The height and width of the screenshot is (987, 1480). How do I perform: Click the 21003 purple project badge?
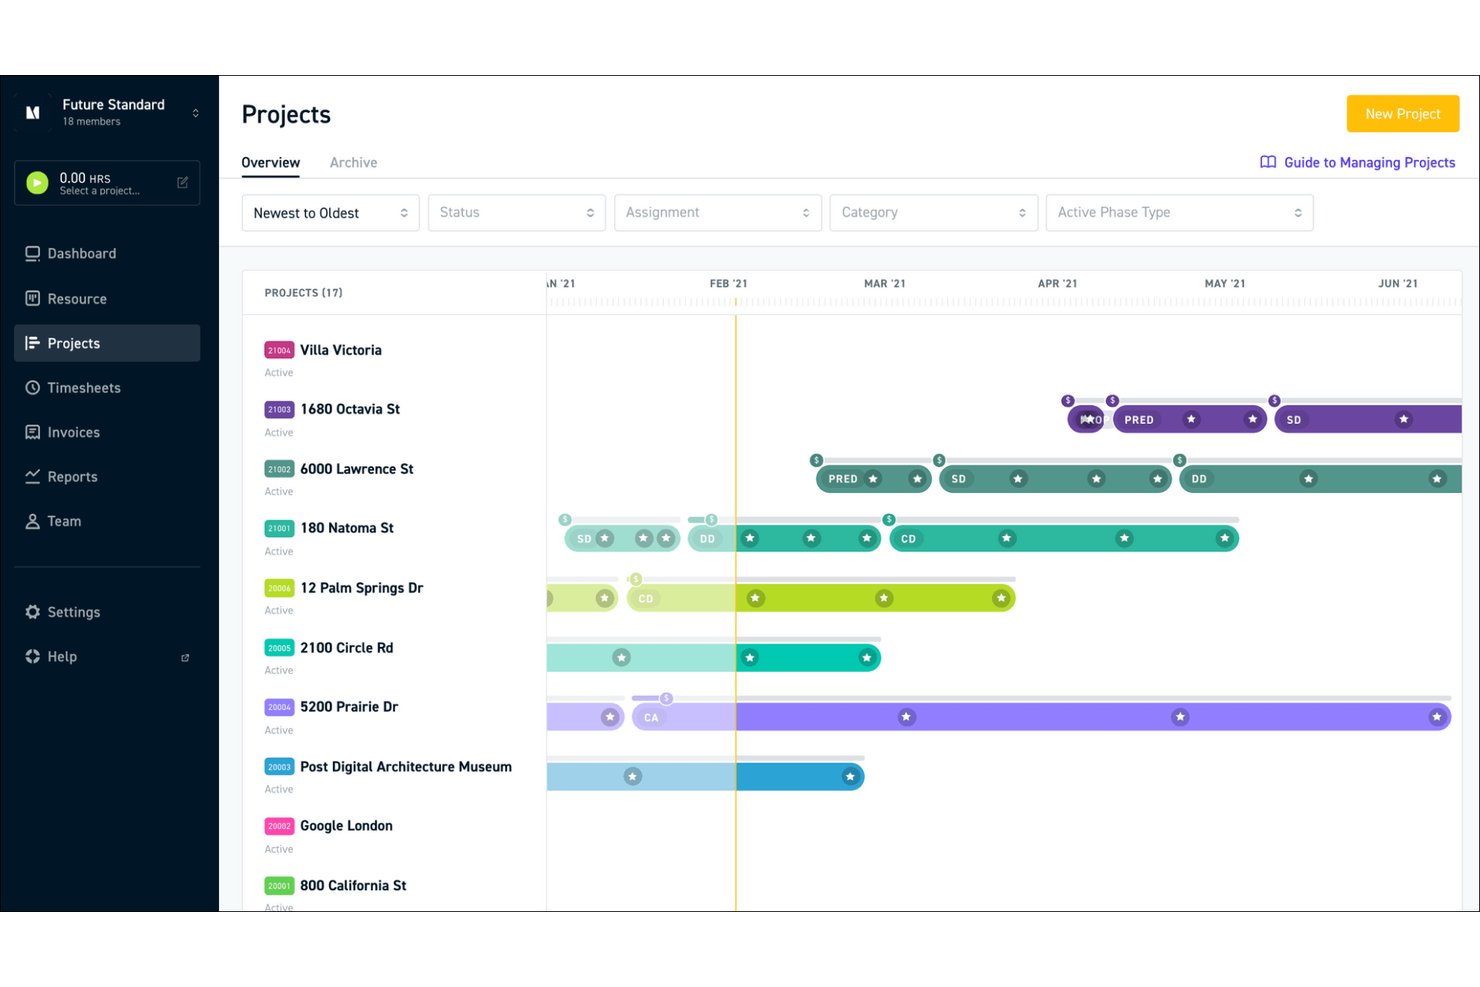click(x=279, y=409)
